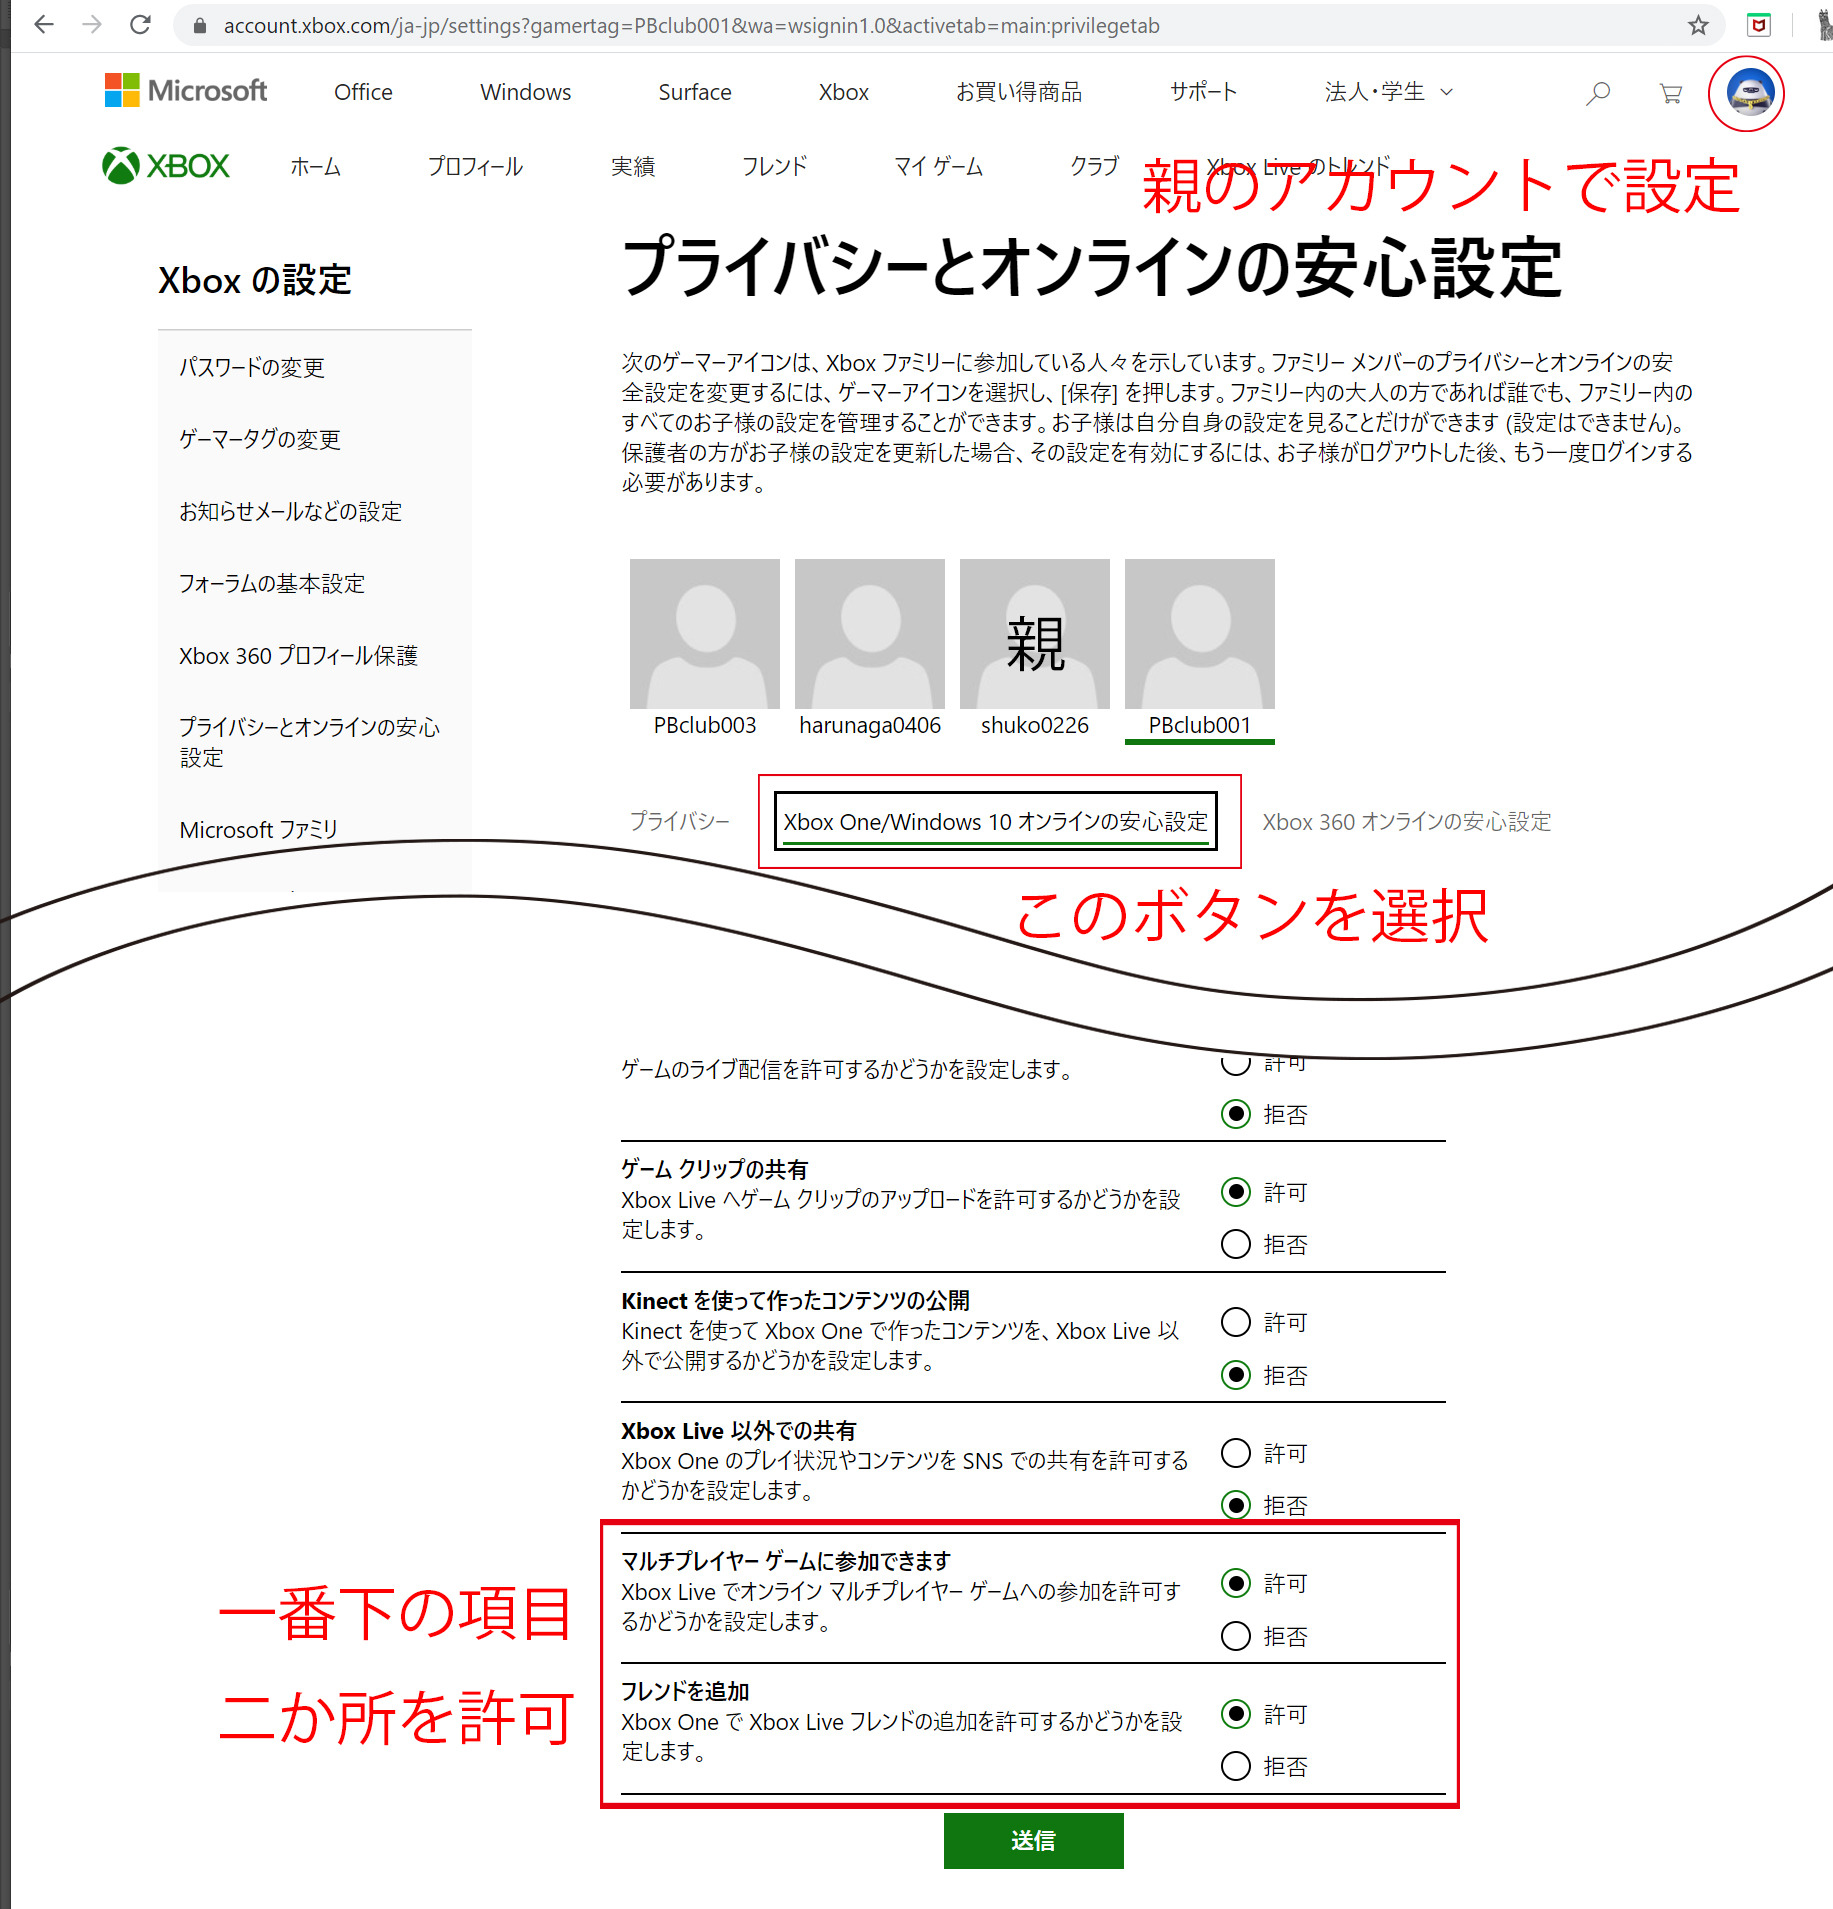Click the green Xbox logo
The height and width of the screenshot is (1909, 1833).
tap(166, 165)
